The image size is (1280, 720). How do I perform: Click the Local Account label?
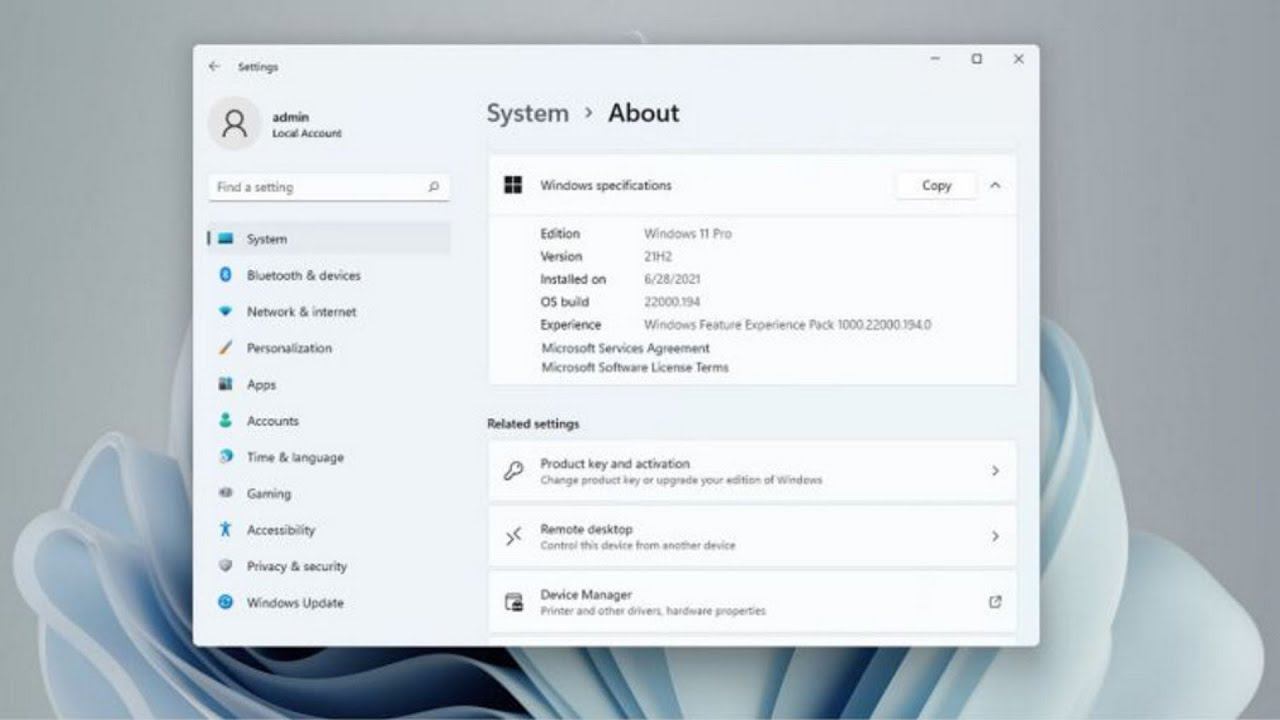[x=306, y=133]
